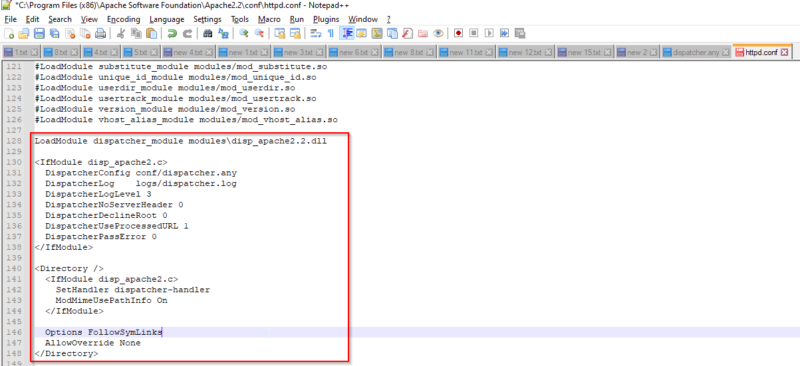
Task: Switch to the dispatcher.any tab
Action: (696, 52)
